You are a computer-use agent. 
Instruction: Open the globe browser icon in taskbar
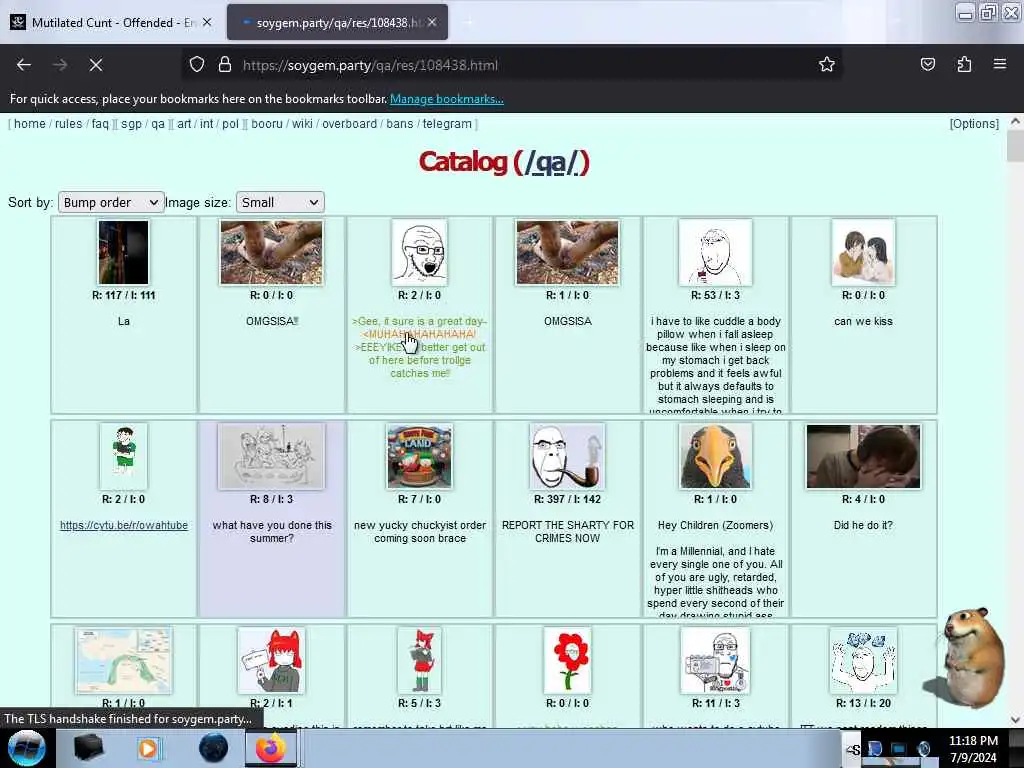[x=213, y=748]
